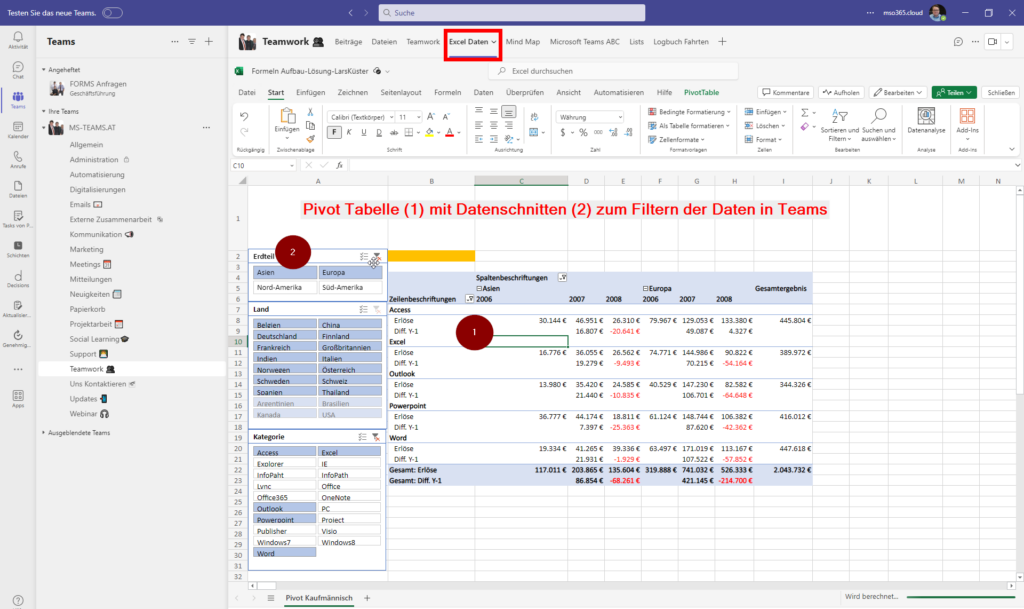Viewport: 1024px width, 609px height.
Task: Click the merge cells icon
Action: (534, 133)
